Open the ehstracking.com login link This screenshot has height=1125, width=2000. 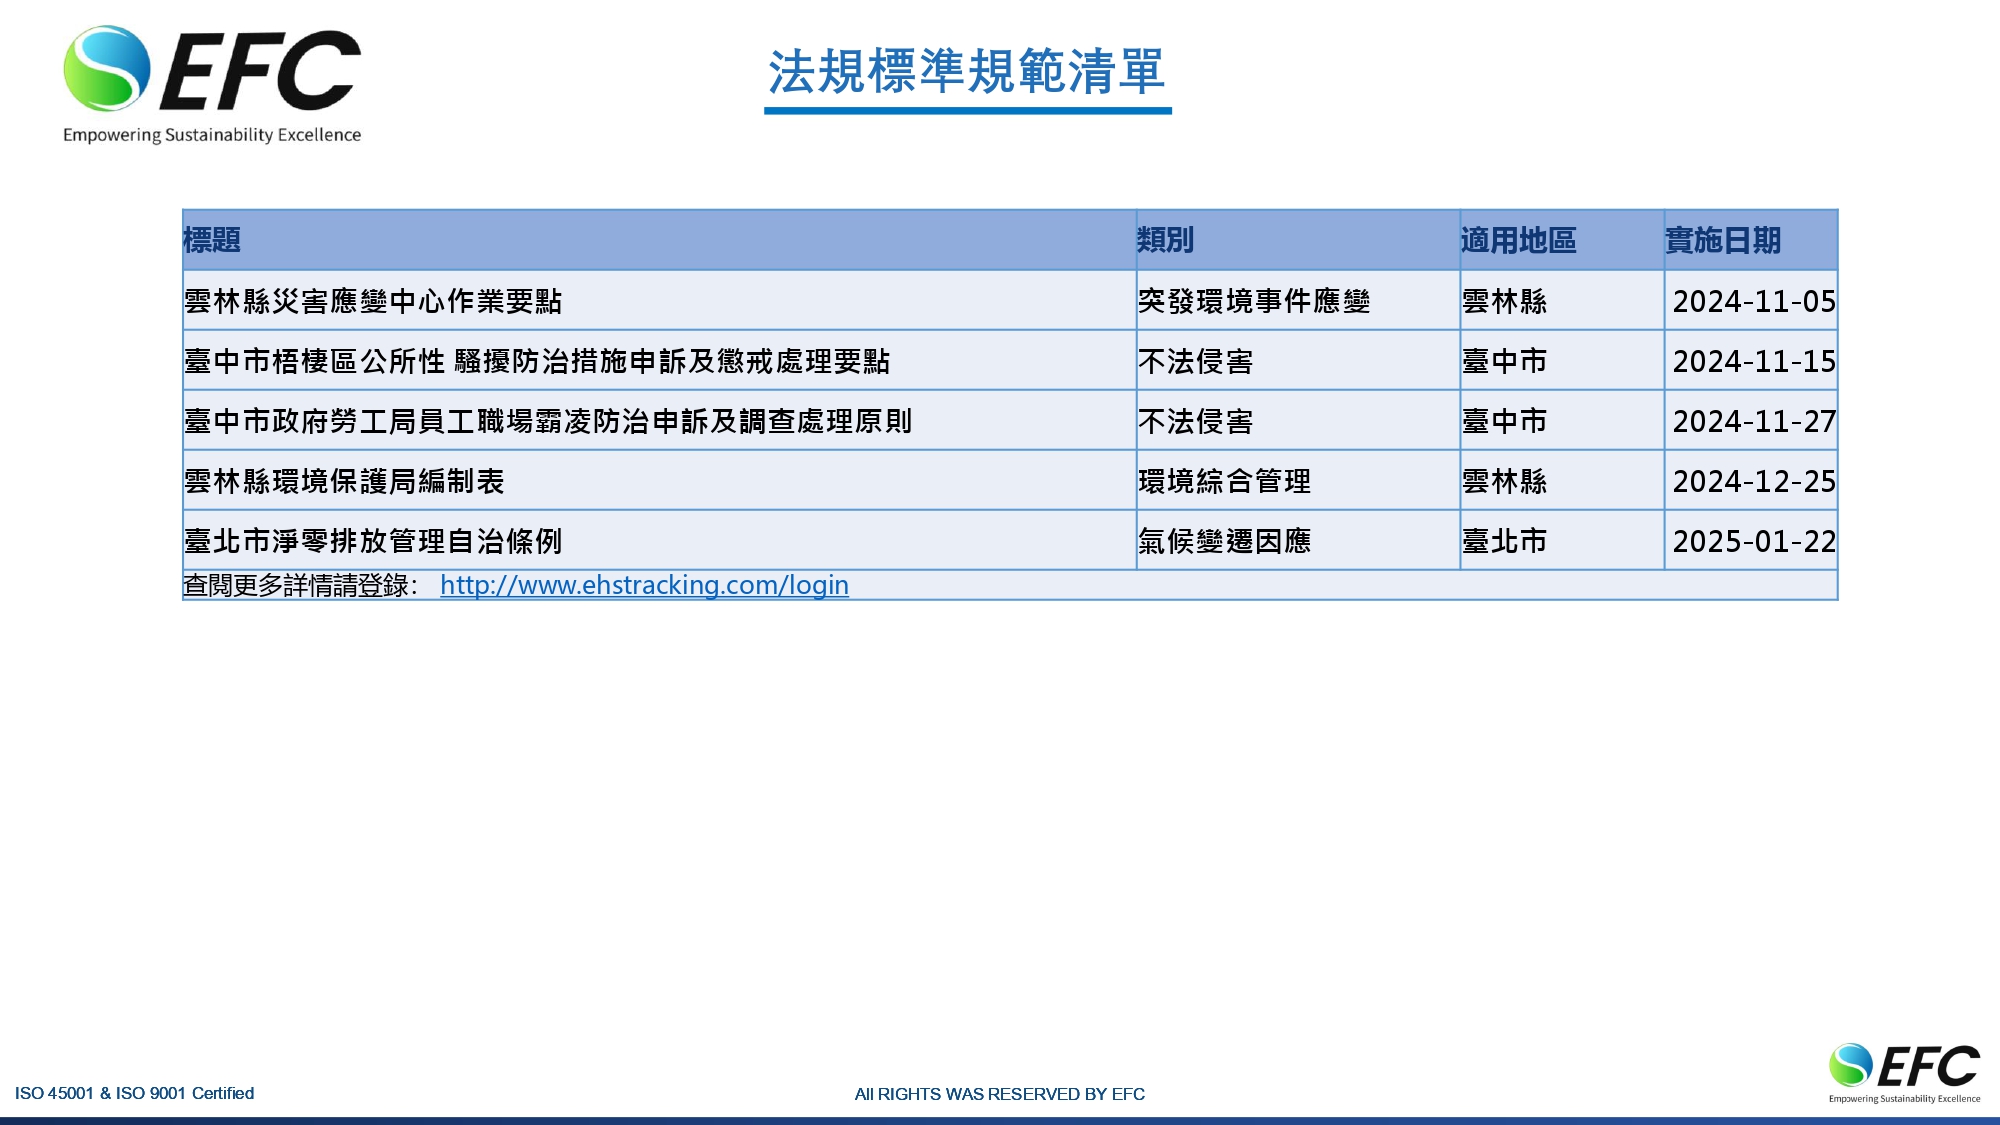[x=644, y=585]
